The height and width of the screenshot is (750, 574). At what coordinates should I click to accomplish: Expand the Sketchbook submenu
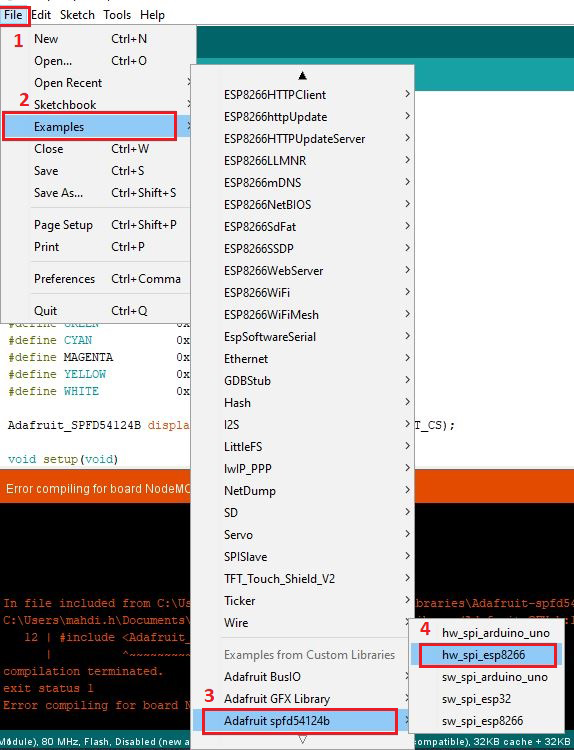click(98, 104)
